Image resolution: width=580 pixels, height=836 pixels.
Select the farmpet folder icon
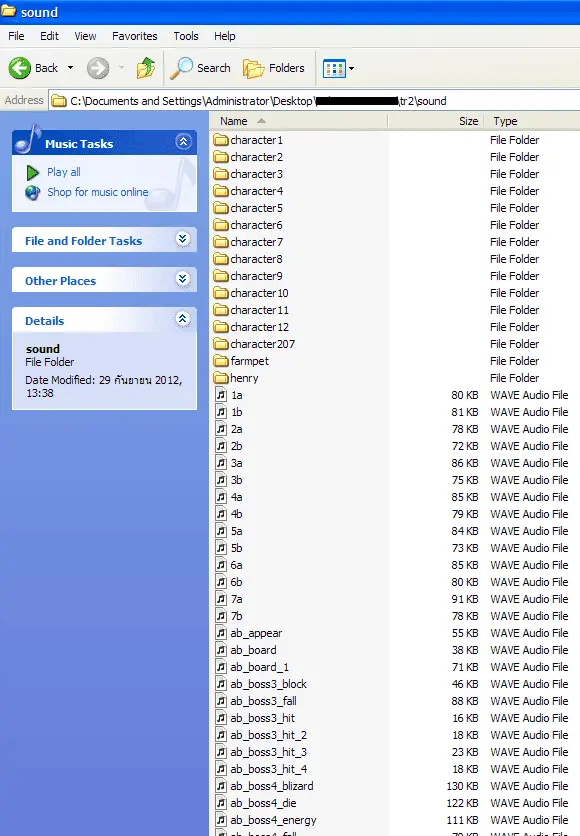click(221, 361)
